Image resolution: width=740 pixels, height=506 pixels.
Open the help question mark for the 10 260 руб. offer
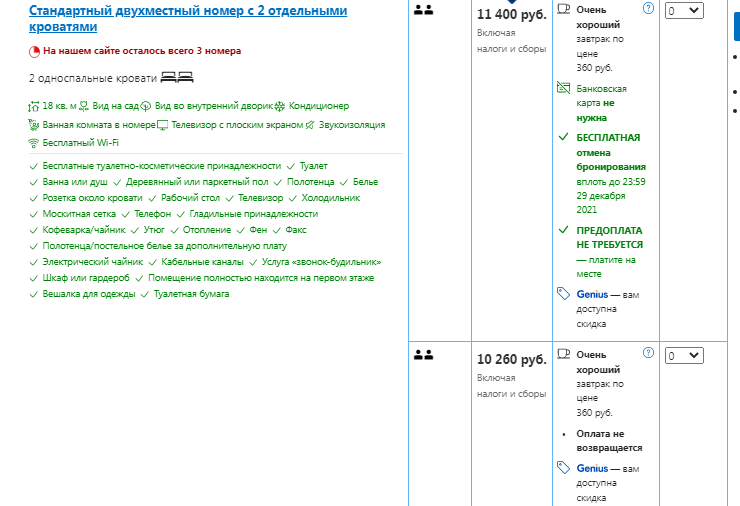tap(648, 353)
